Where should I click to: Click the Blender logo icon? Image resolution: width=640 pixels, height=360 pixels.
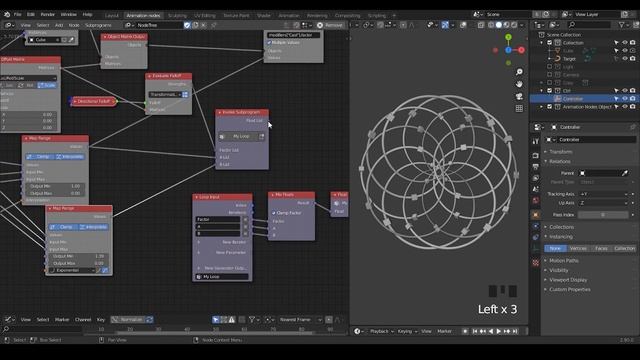tap(7, 14)
